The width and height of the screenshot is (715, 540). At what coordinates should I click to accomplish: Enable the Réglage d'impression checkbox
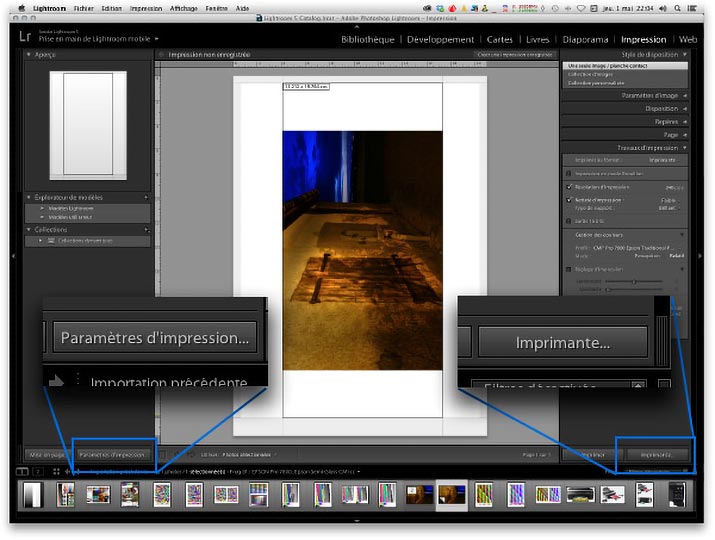569,269
